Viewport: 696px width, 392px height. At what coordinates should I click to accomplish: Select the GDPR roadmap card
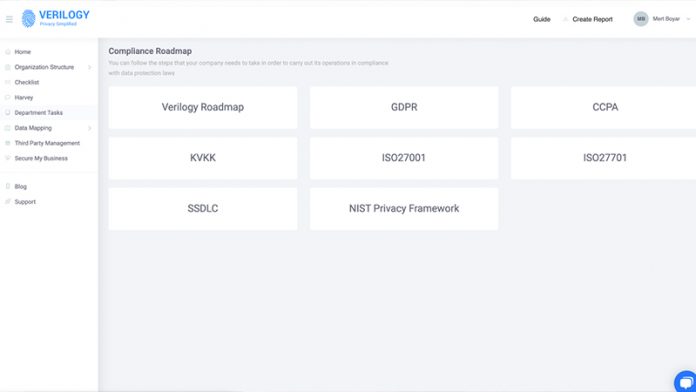pos(404,107)
